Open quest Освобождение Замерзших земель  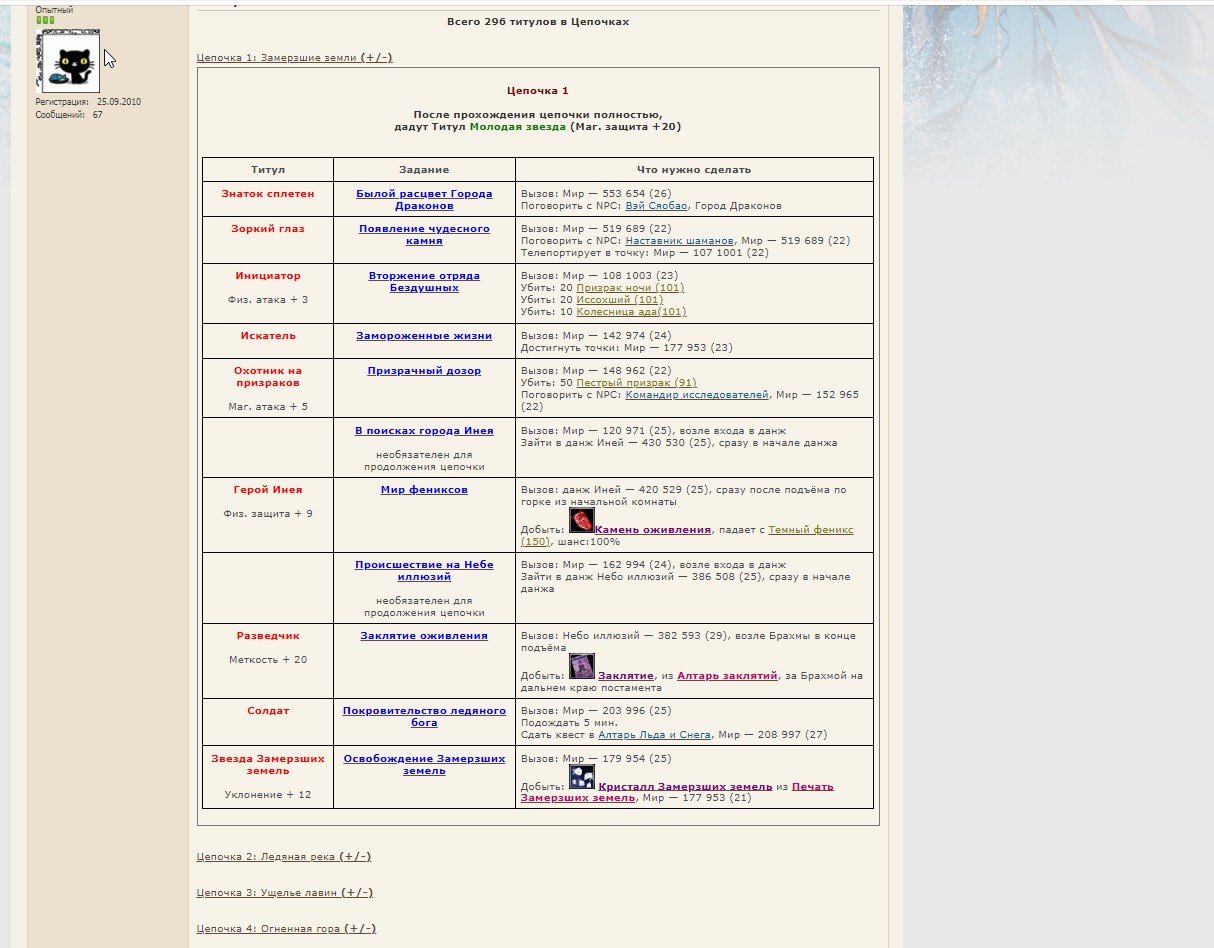(424, 764)
